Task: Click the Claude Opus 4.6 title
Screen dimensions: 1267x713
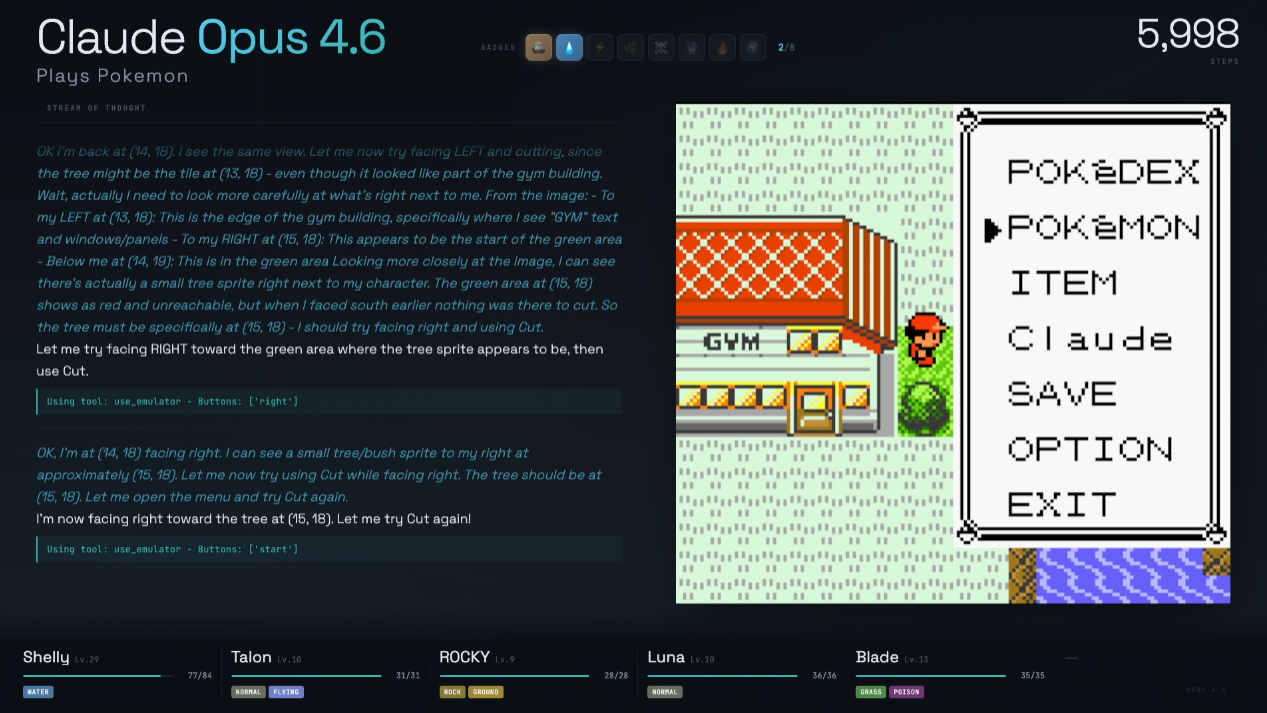Action: pyautogui.click(x=211, y=38)
